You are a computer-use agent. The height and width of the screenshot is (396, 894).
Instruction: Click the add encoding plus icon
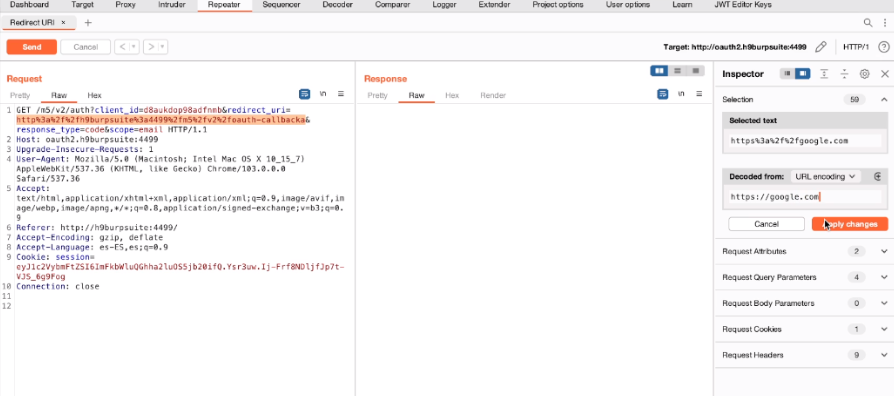(x=878, y=177)
